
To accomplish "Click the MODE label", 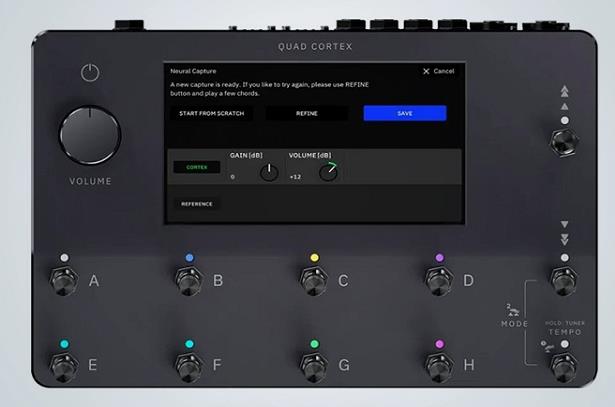I will pos(515,324).
